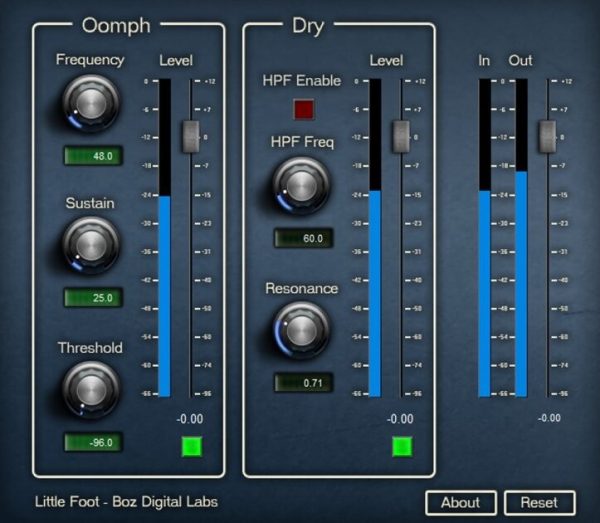Image resolution: width=600 pixels, height=523 pixels.
Task: Click the Oomph Frequency knob
Action: pos(91,104)
